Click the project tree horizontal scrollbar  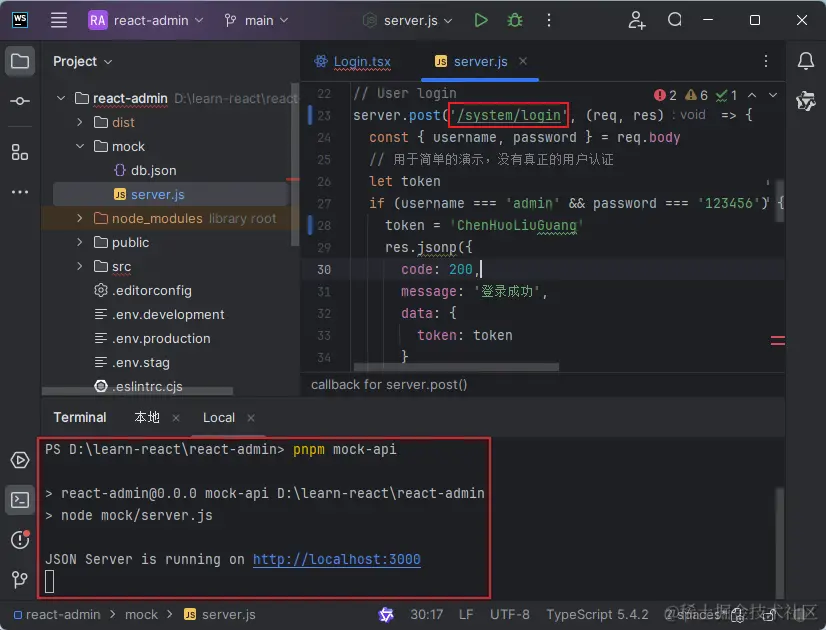pyautogui.click(x=137, y=391)
